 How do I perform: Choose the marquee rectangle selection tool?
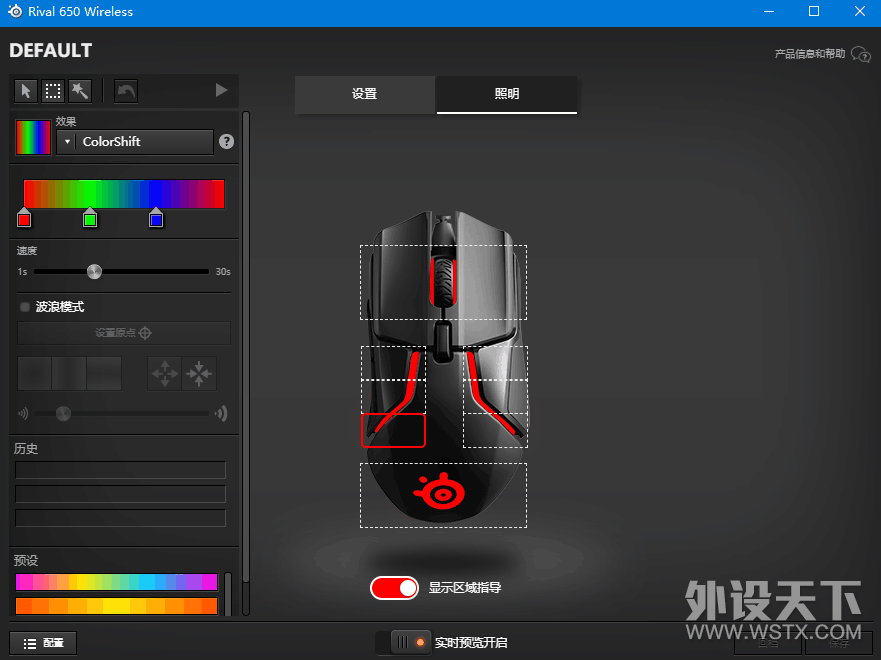53,91
